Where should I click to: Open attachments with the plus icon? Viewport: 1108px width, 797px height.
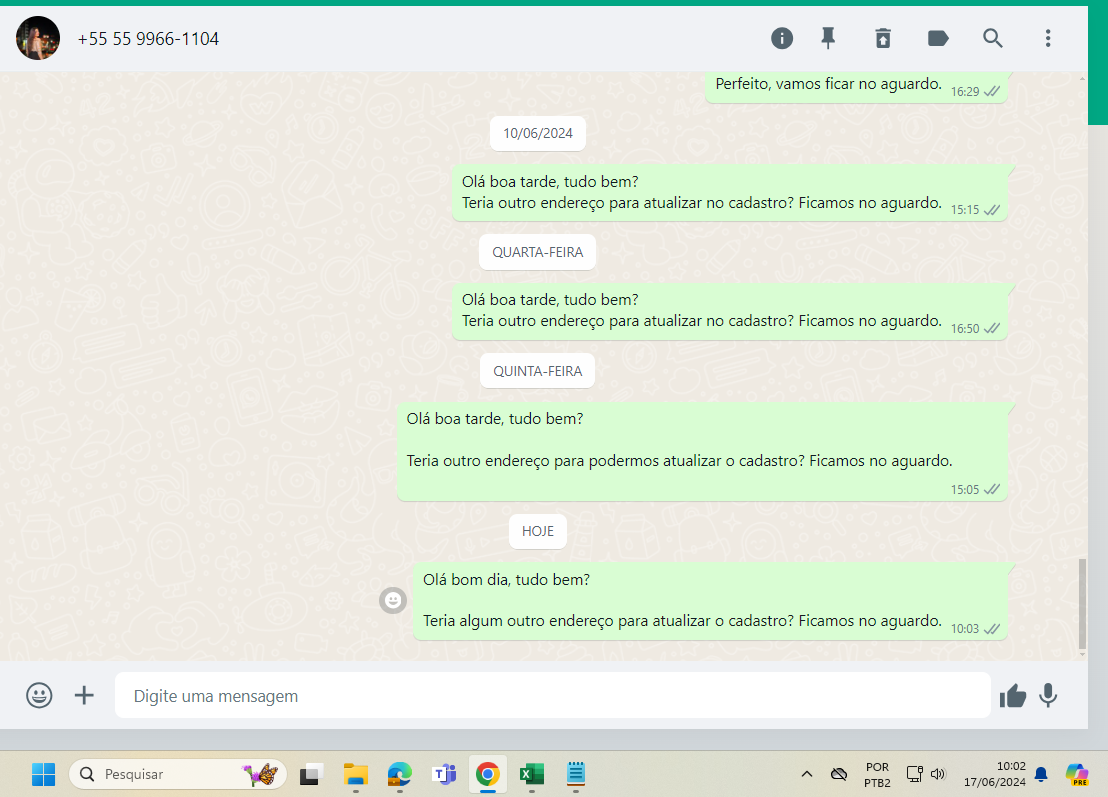(x=84, y=695)
